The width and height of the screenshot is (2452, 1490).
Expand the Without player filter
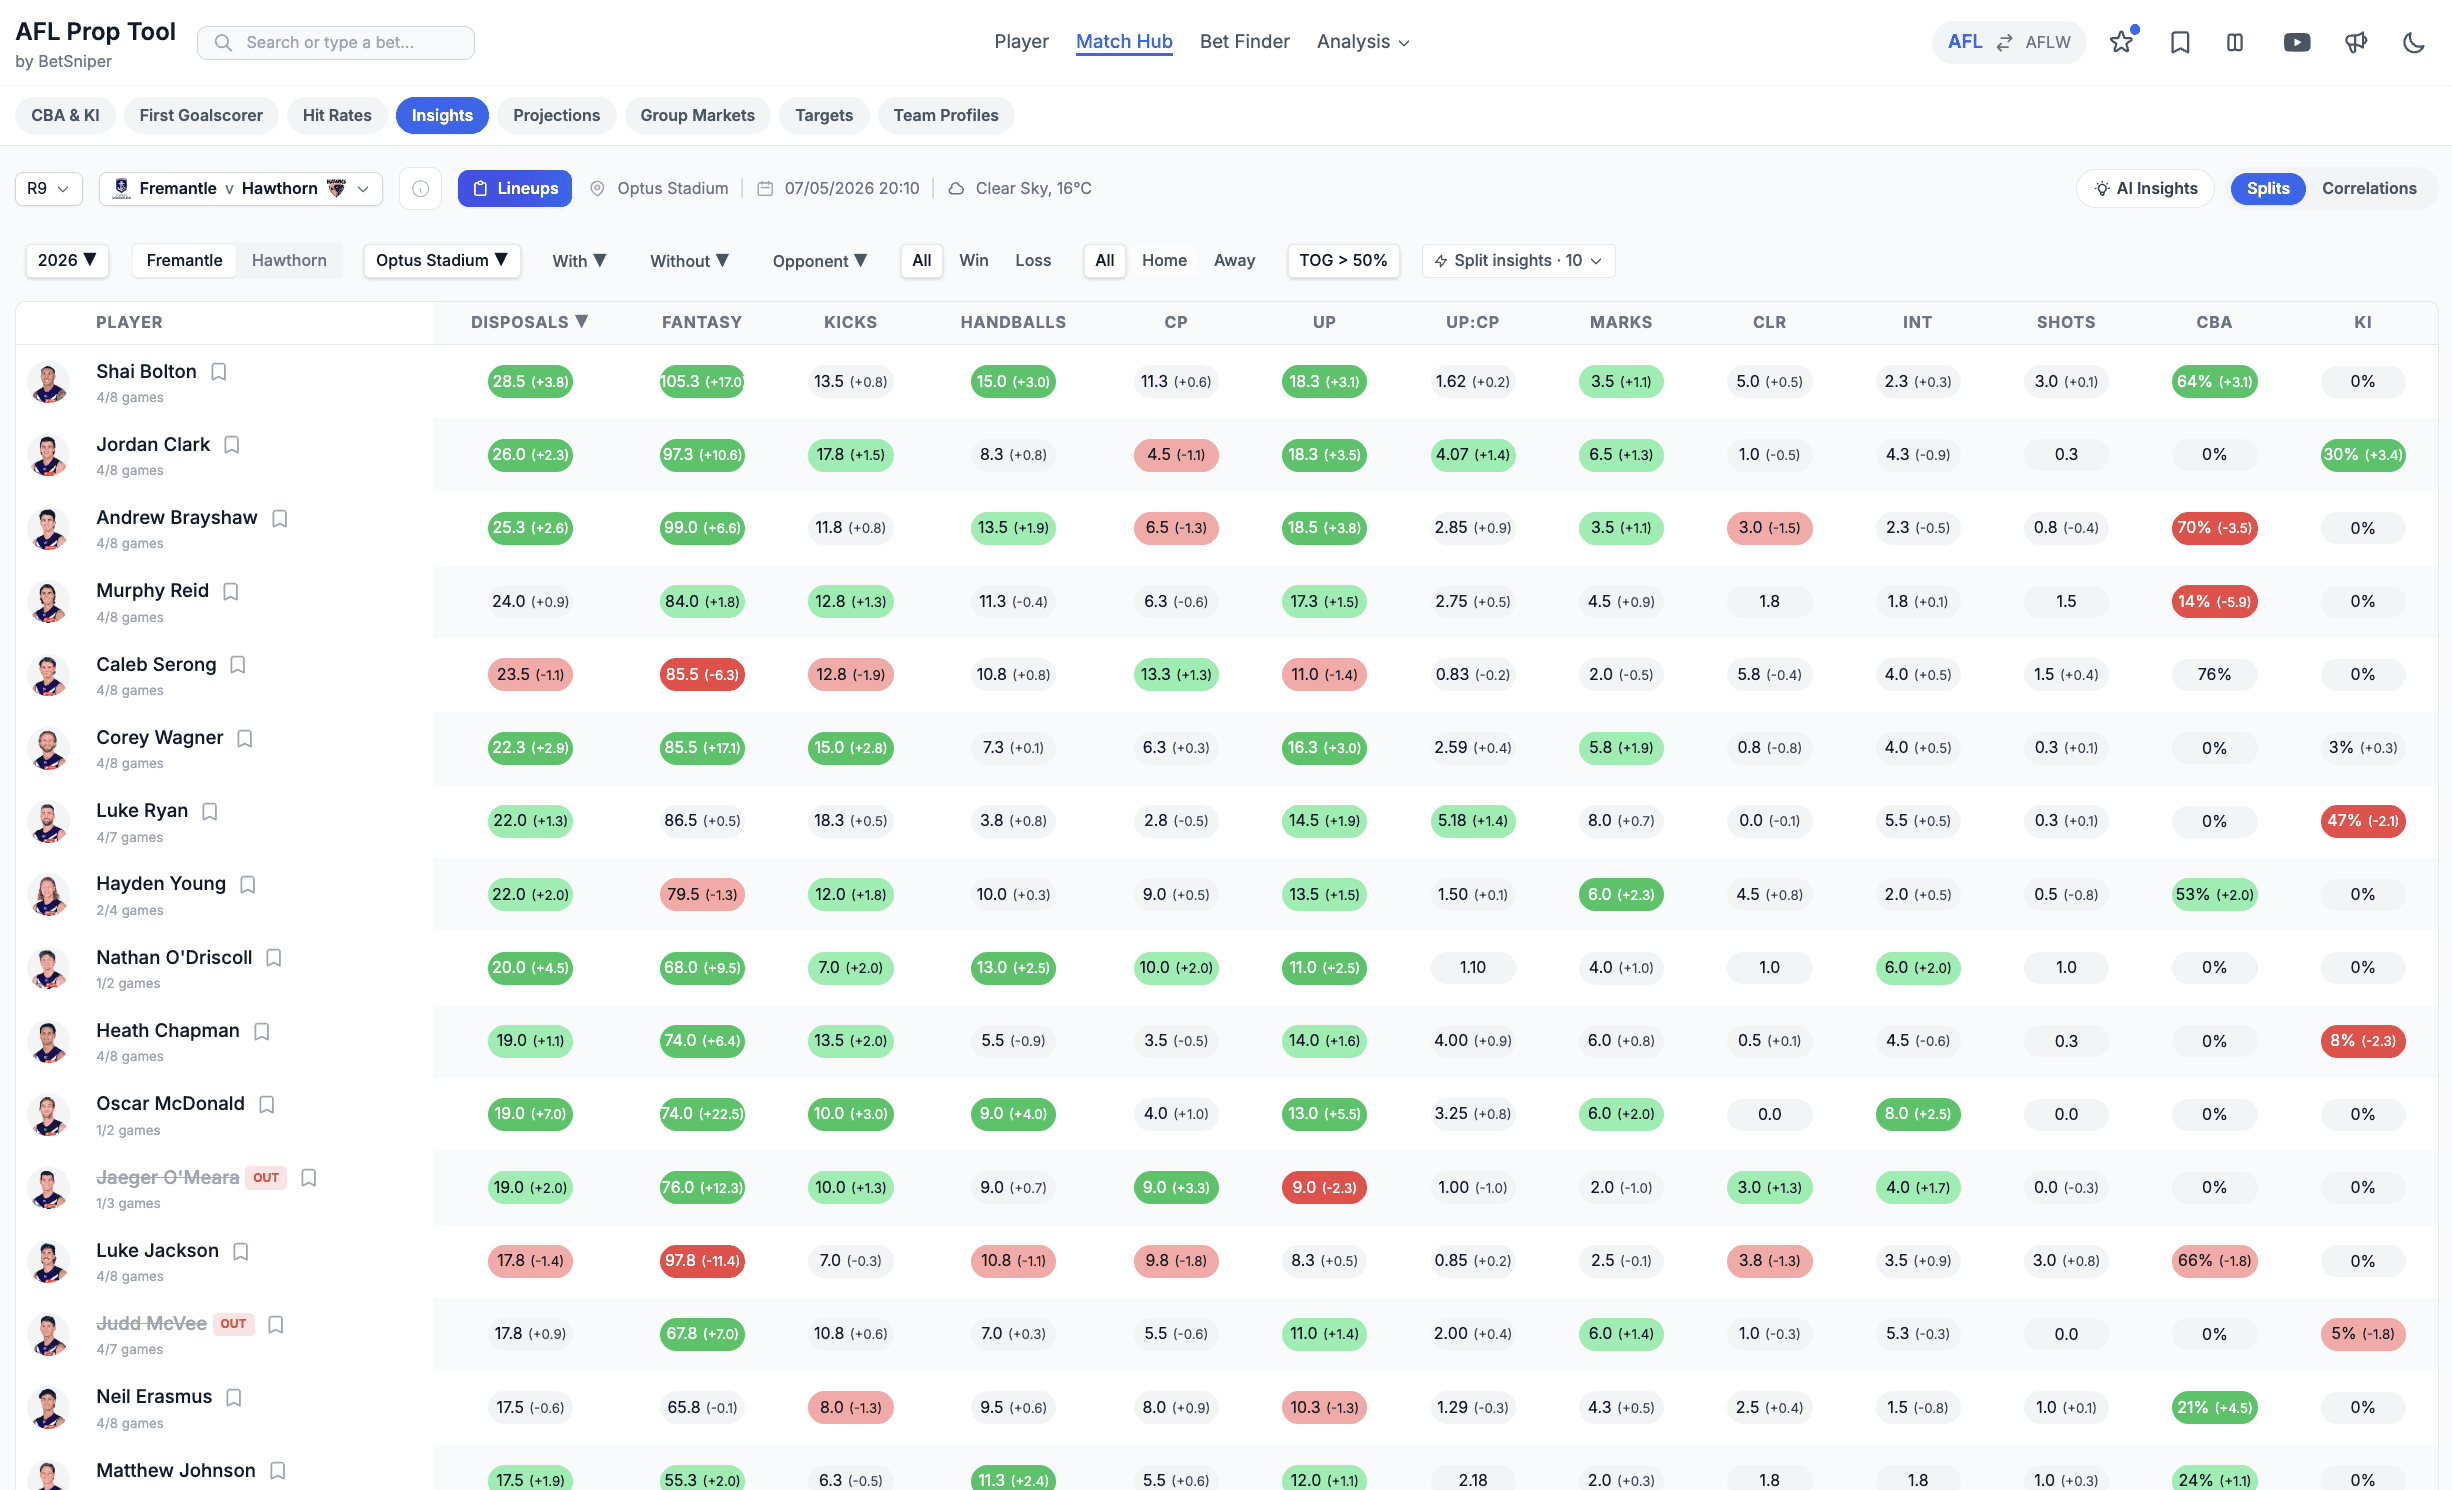click(689, 260)
